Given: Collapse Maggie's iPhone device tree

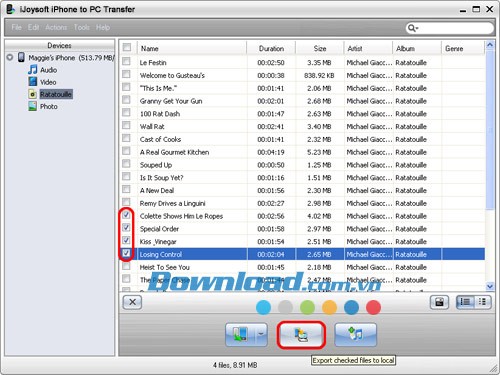Looking at the screenshot, I should (10, 57).
